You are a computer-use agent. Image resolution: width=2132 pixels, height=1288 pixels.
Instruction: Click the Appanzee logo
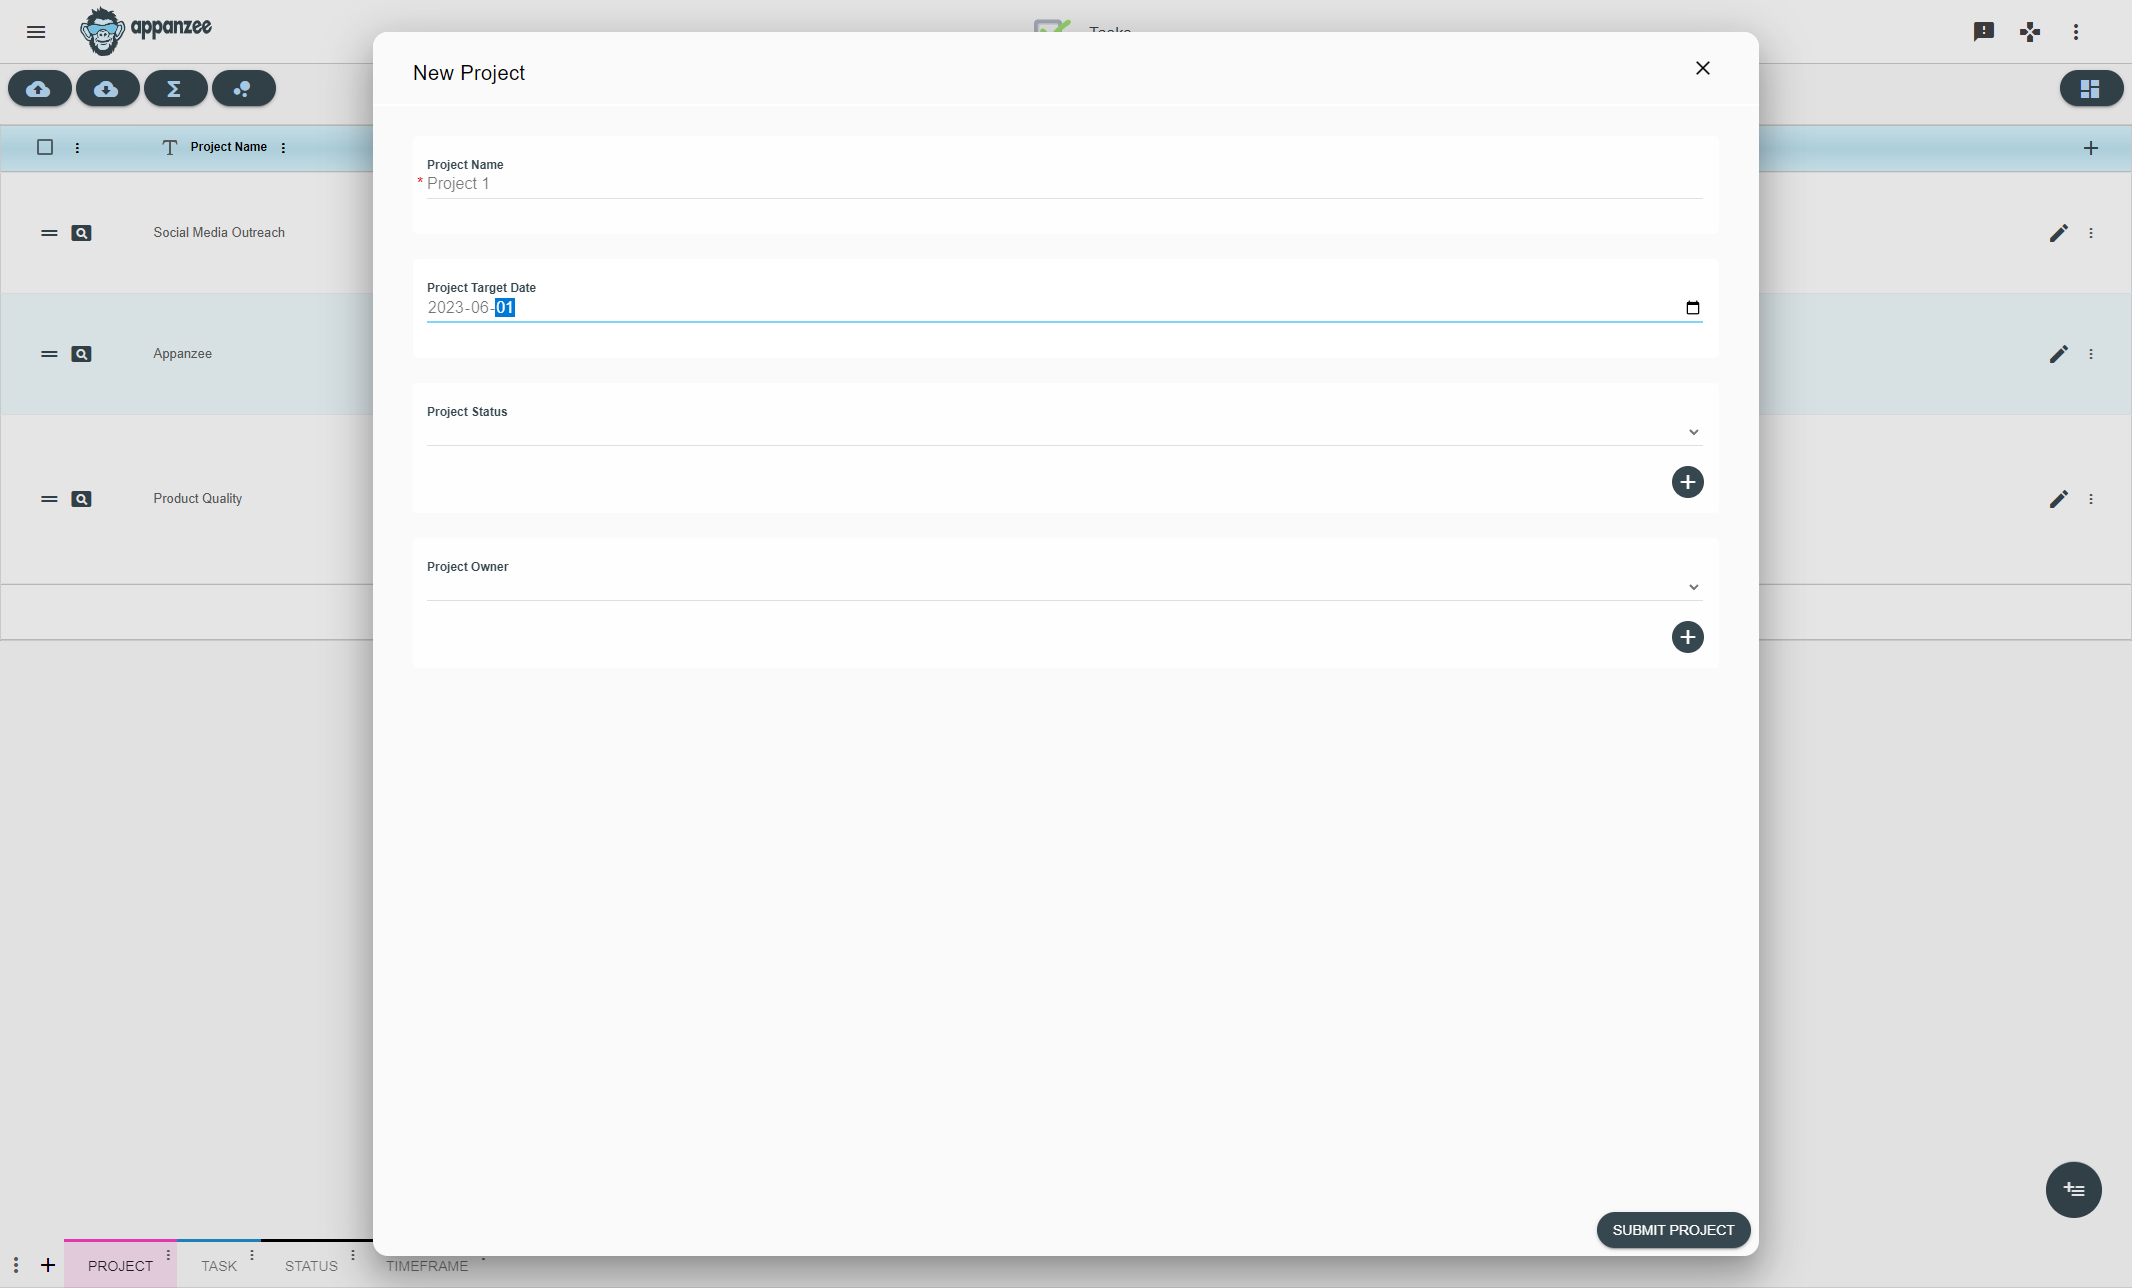pyautogui.click(x=147, y=31)
